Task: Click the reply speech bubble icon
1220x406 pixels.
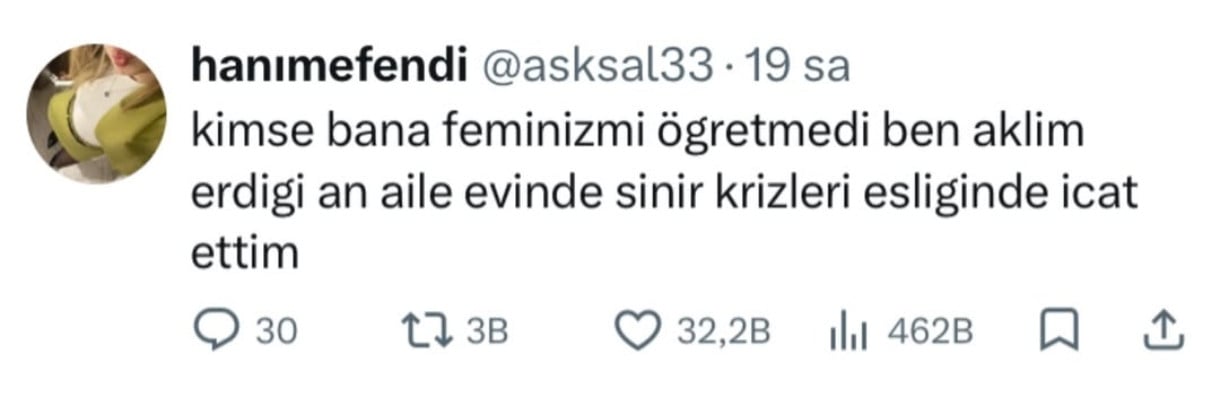Action: (x=211, y=332)
